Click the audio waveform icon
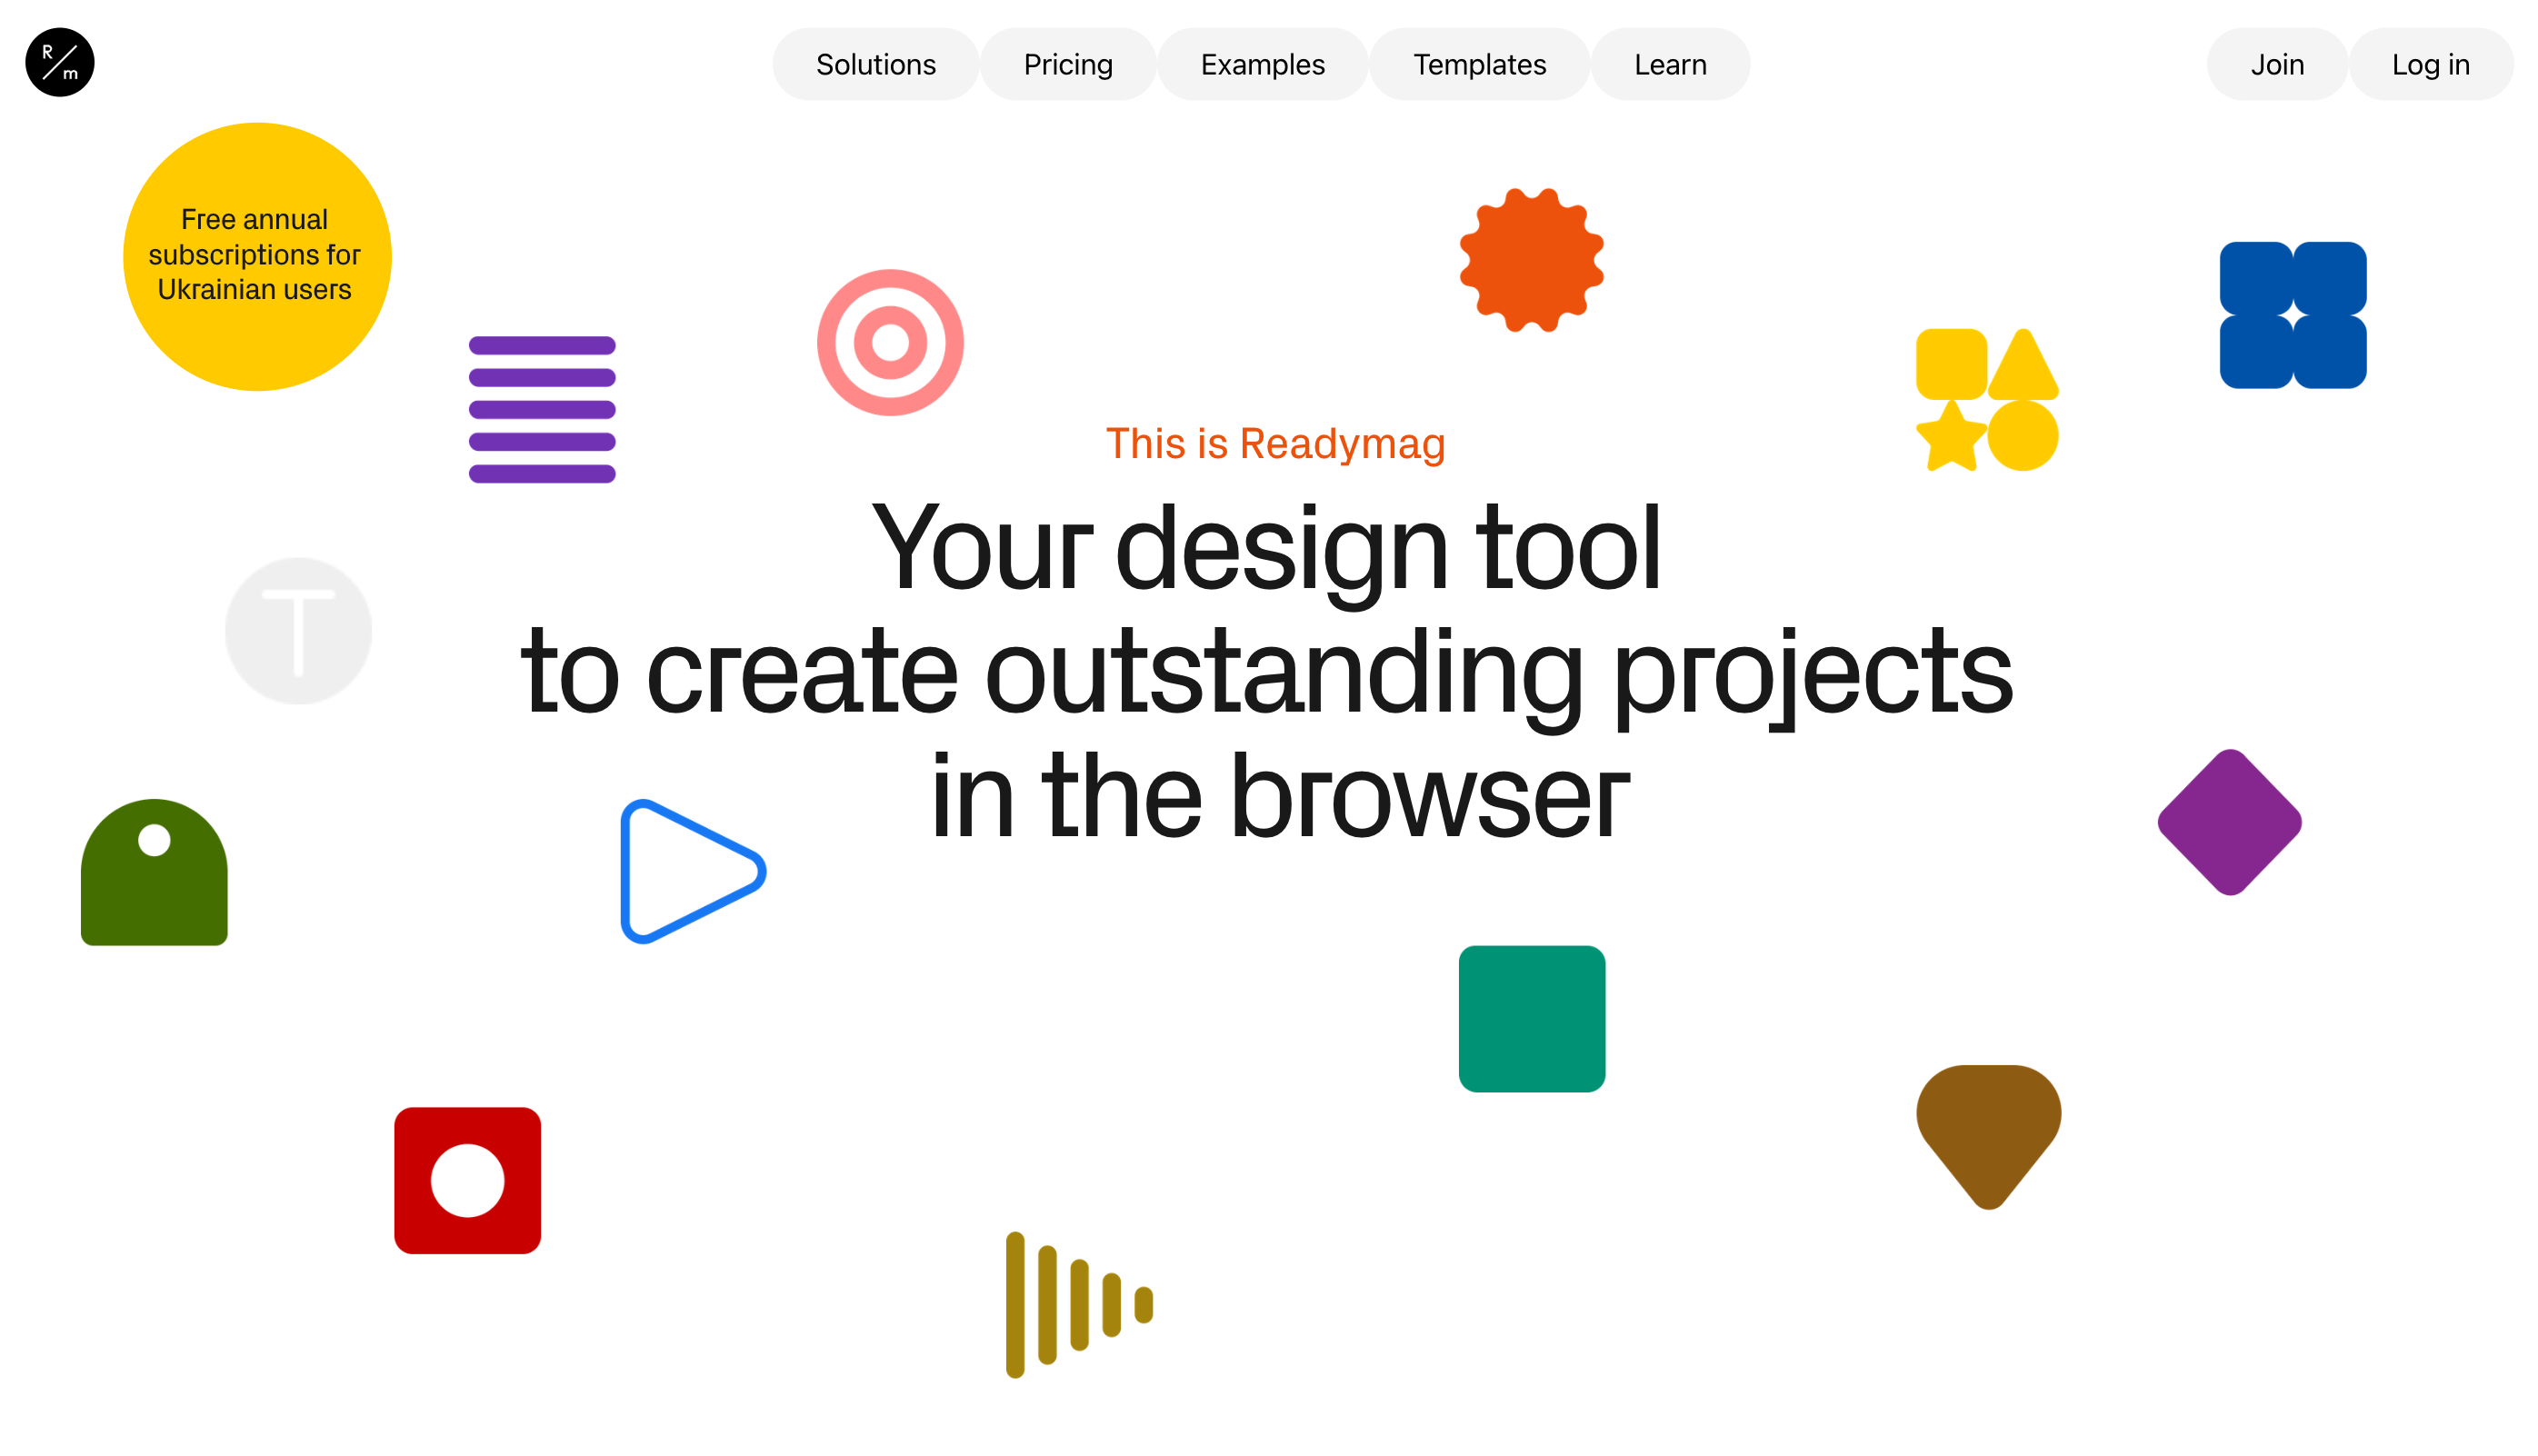The height and width of the screenshot is (1456, 2538). [1077, 1308]
